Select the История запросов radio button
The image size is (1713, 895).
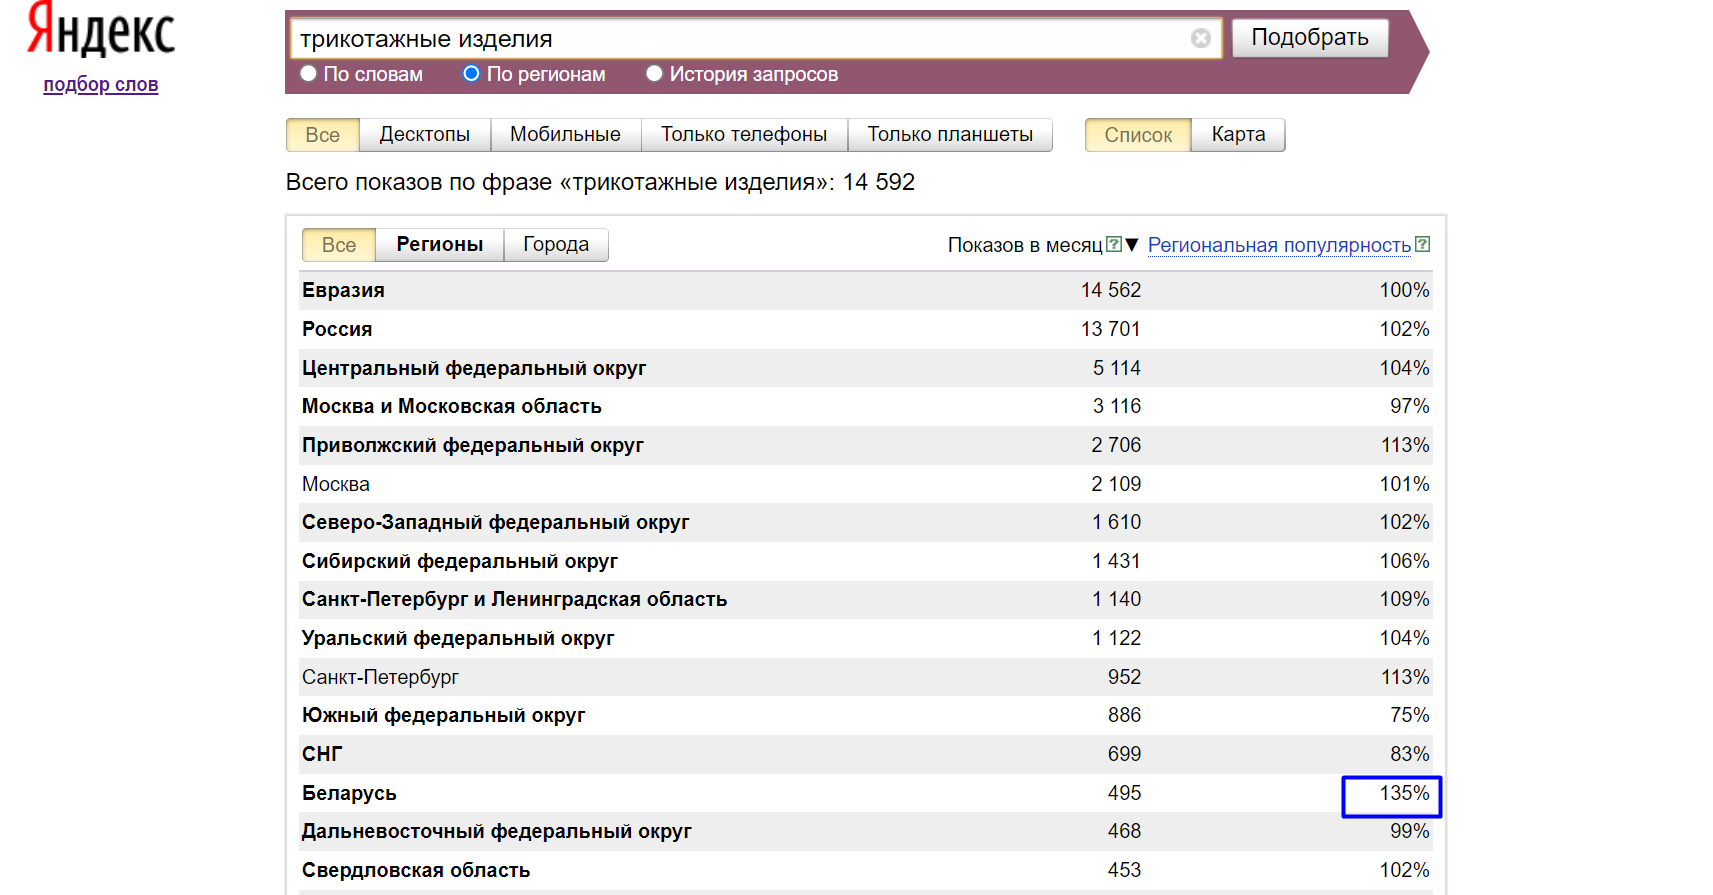[655, 73]
